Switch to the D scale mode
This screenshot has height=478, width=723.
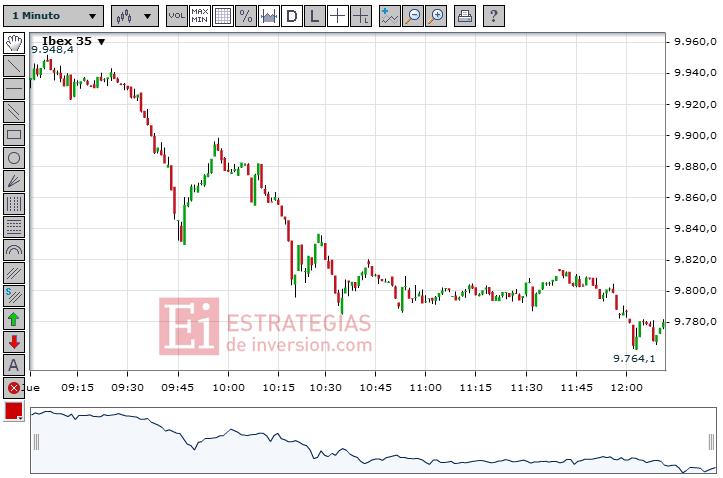[291, 16]
